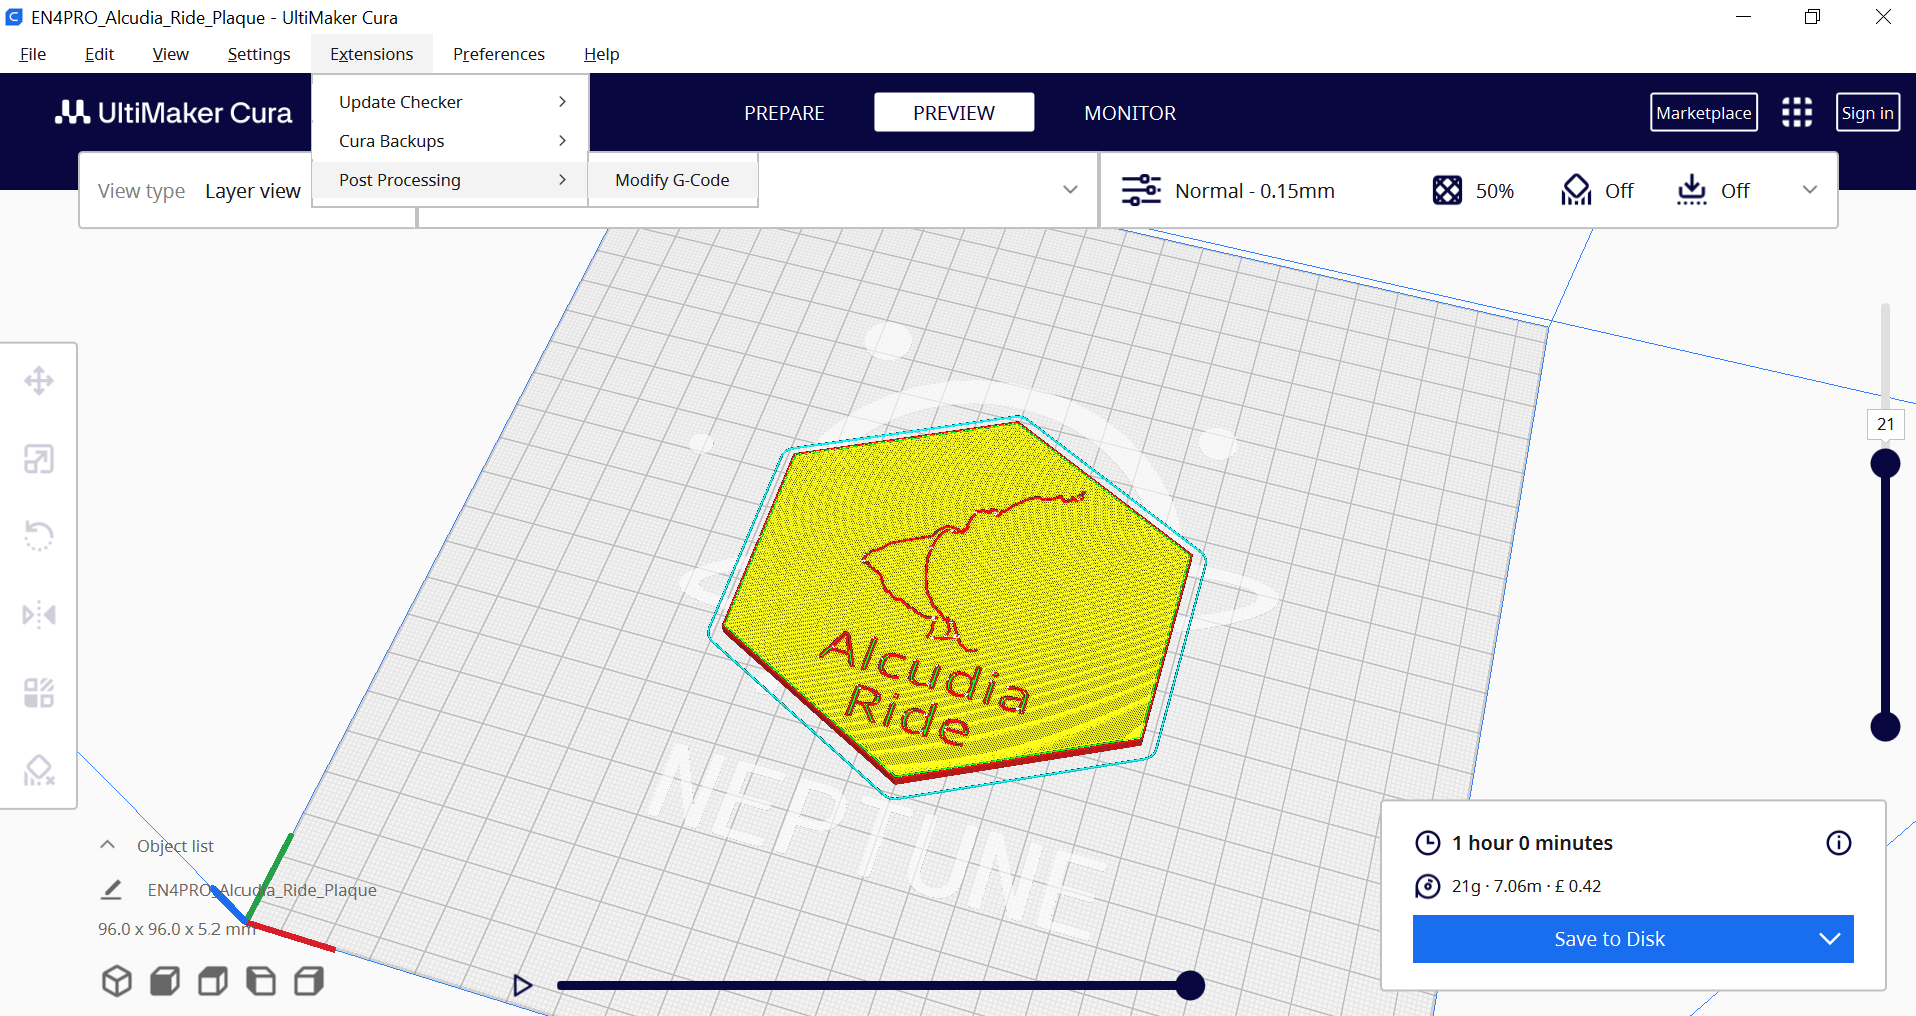Viewport: 1916px width, 1016px height.
Task: Click the adhesion Off icon
Action: (x=1691, y=190)
